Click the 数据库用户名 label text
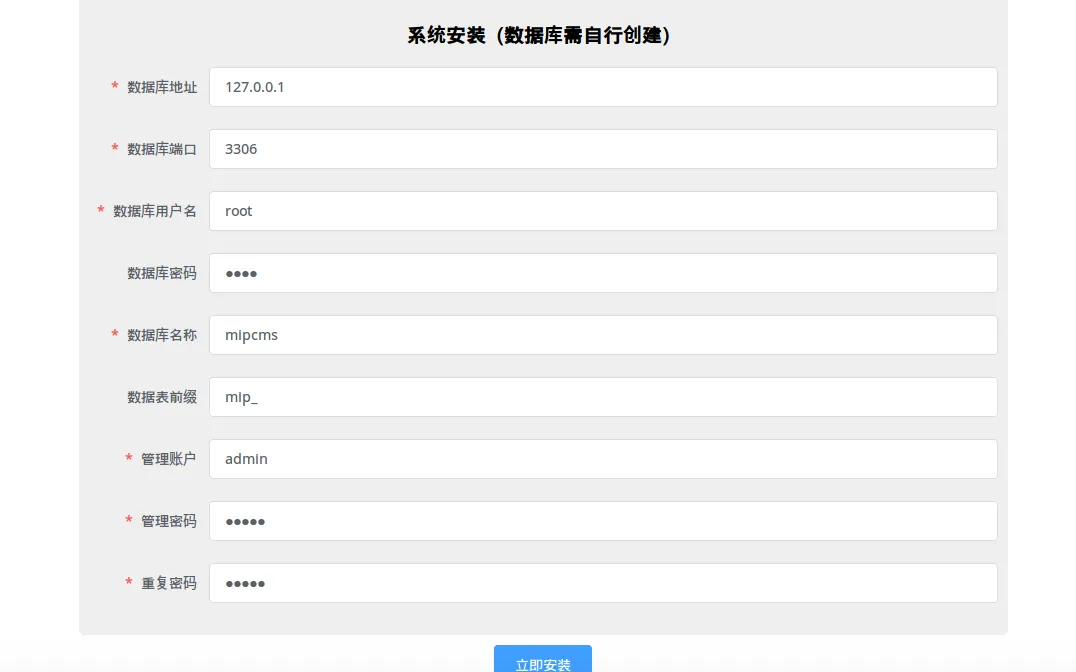Image resolution: width=1076 pixels, height=672 pixels. (x=155, y=211)
